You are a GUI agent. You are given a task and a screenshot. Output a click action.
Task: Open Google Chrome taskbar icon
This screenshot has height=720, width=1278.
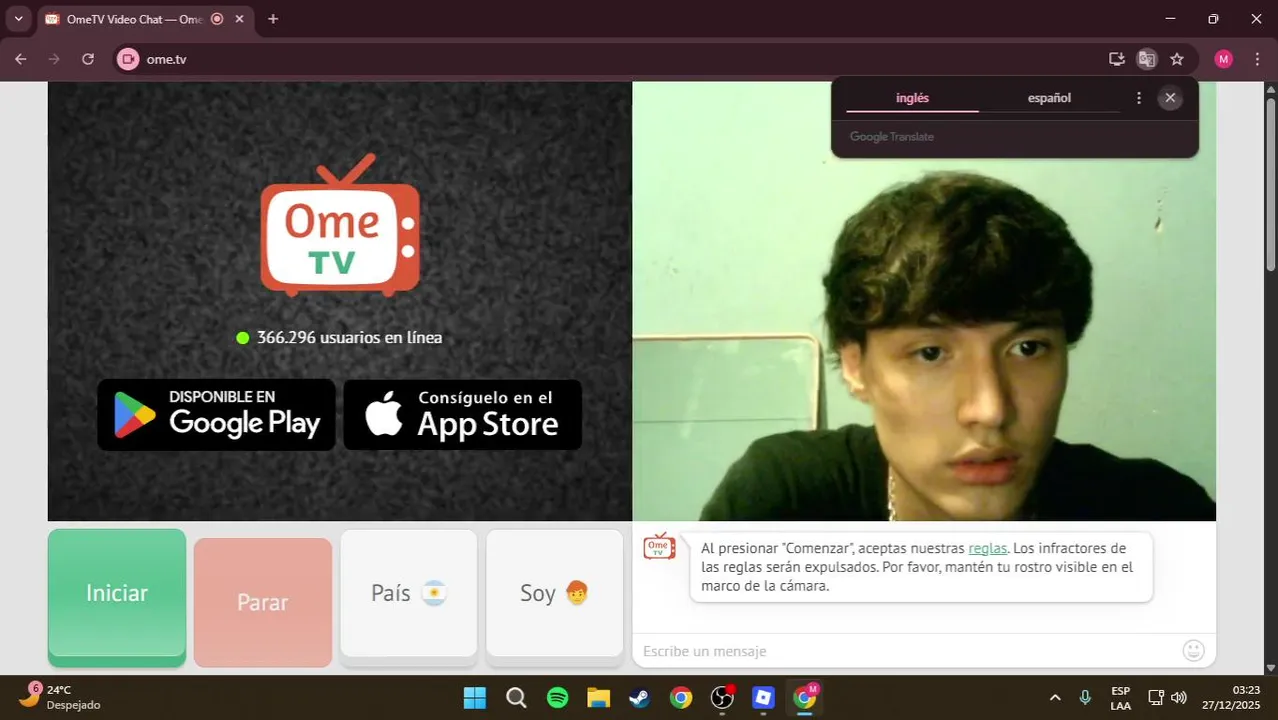coord(681,698)
